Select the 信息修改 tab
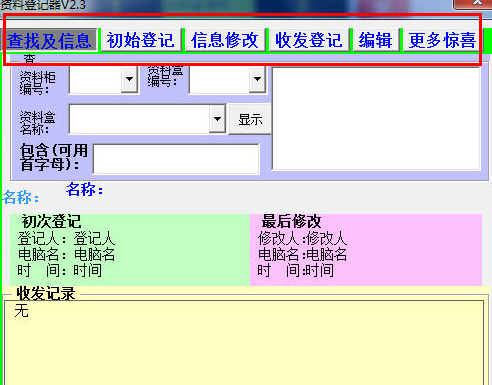This screenshot has height=385, width=492. 225,40
